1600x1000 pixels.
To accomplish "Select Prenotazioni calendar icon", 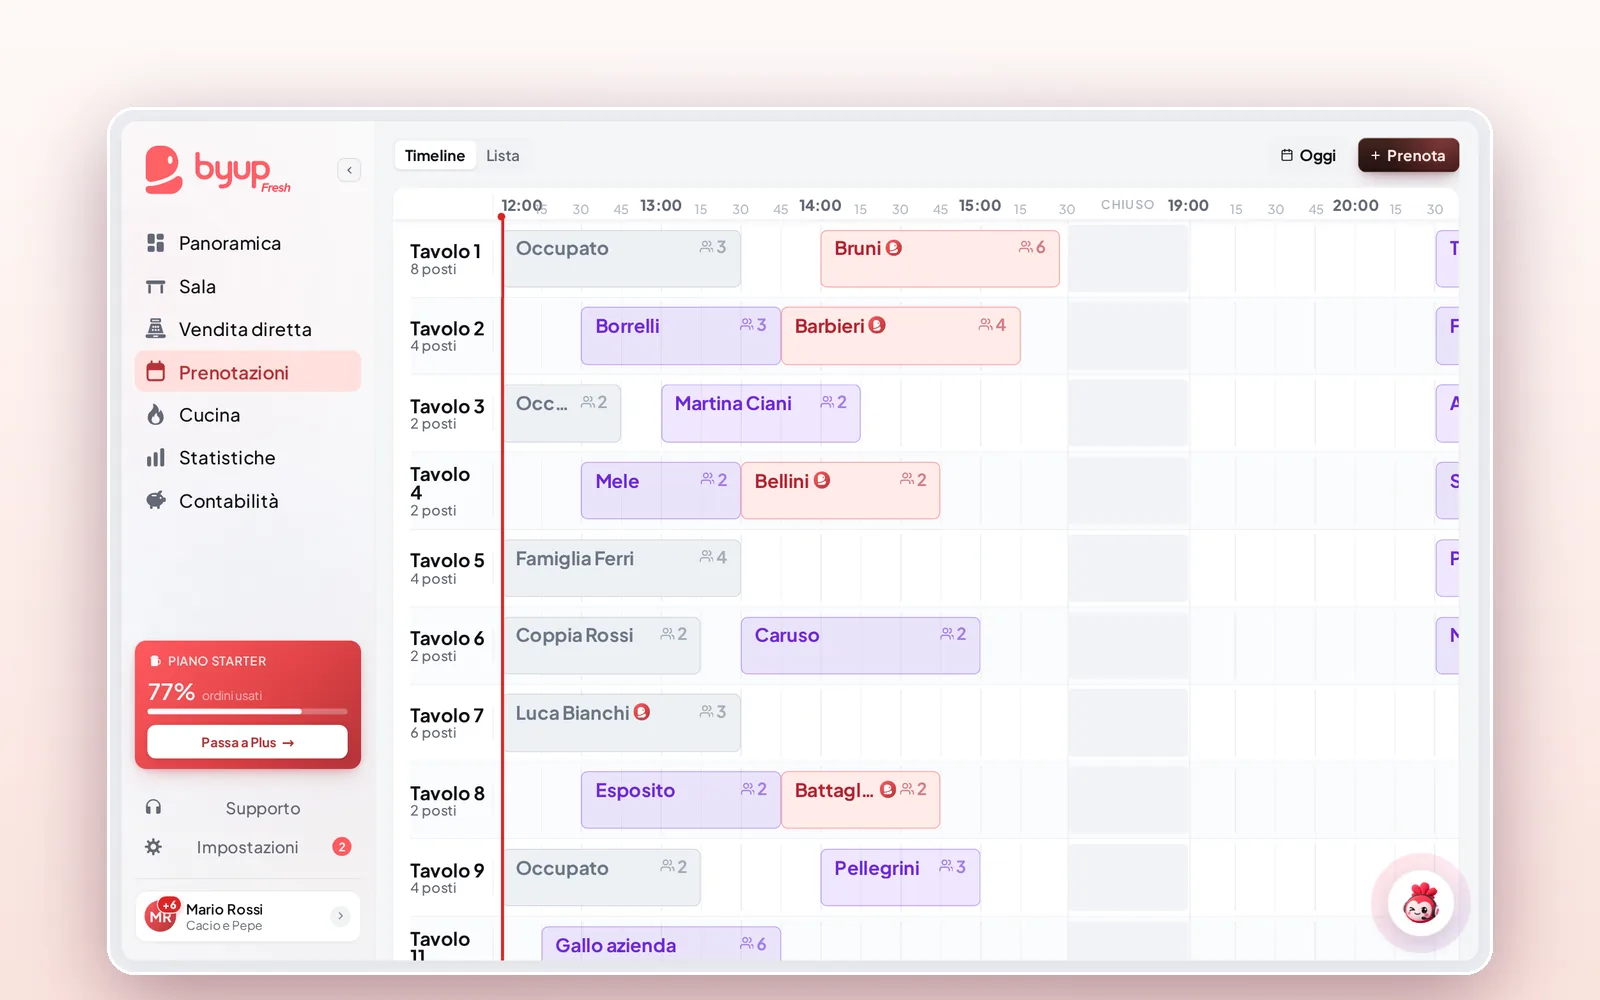I will 156,372.
